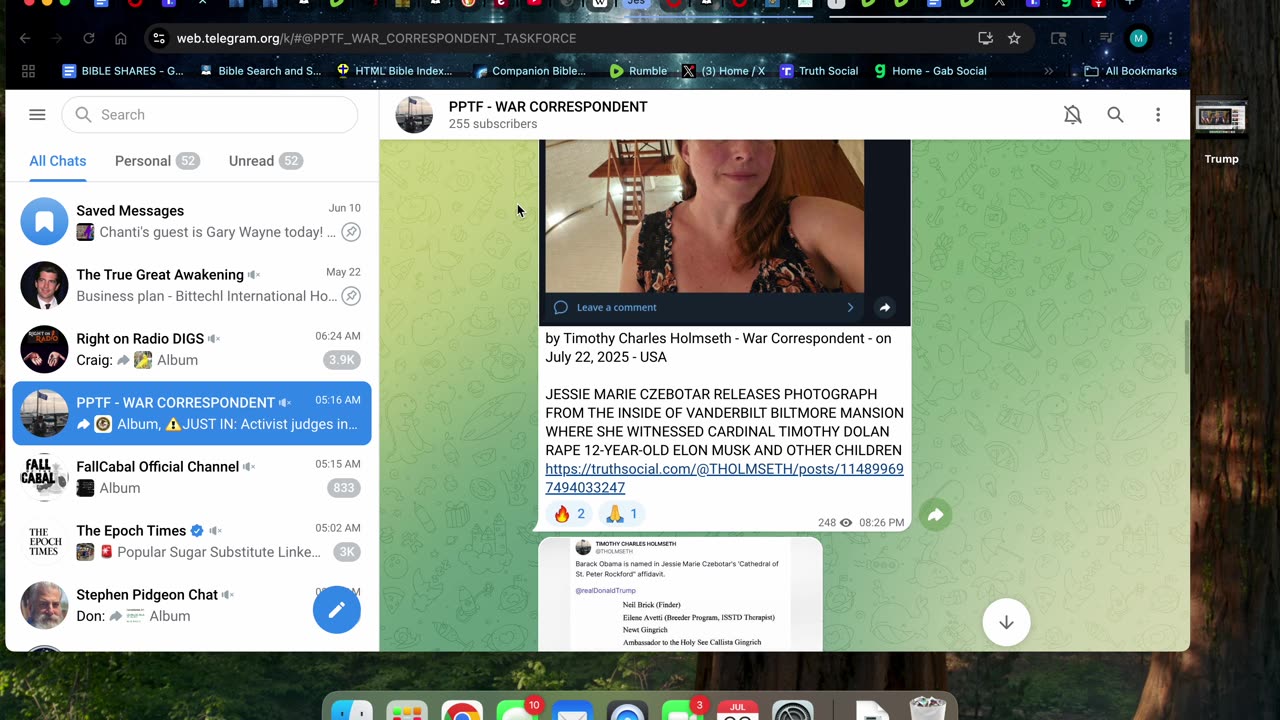Open the channel avatar in header

click(414, 115)
